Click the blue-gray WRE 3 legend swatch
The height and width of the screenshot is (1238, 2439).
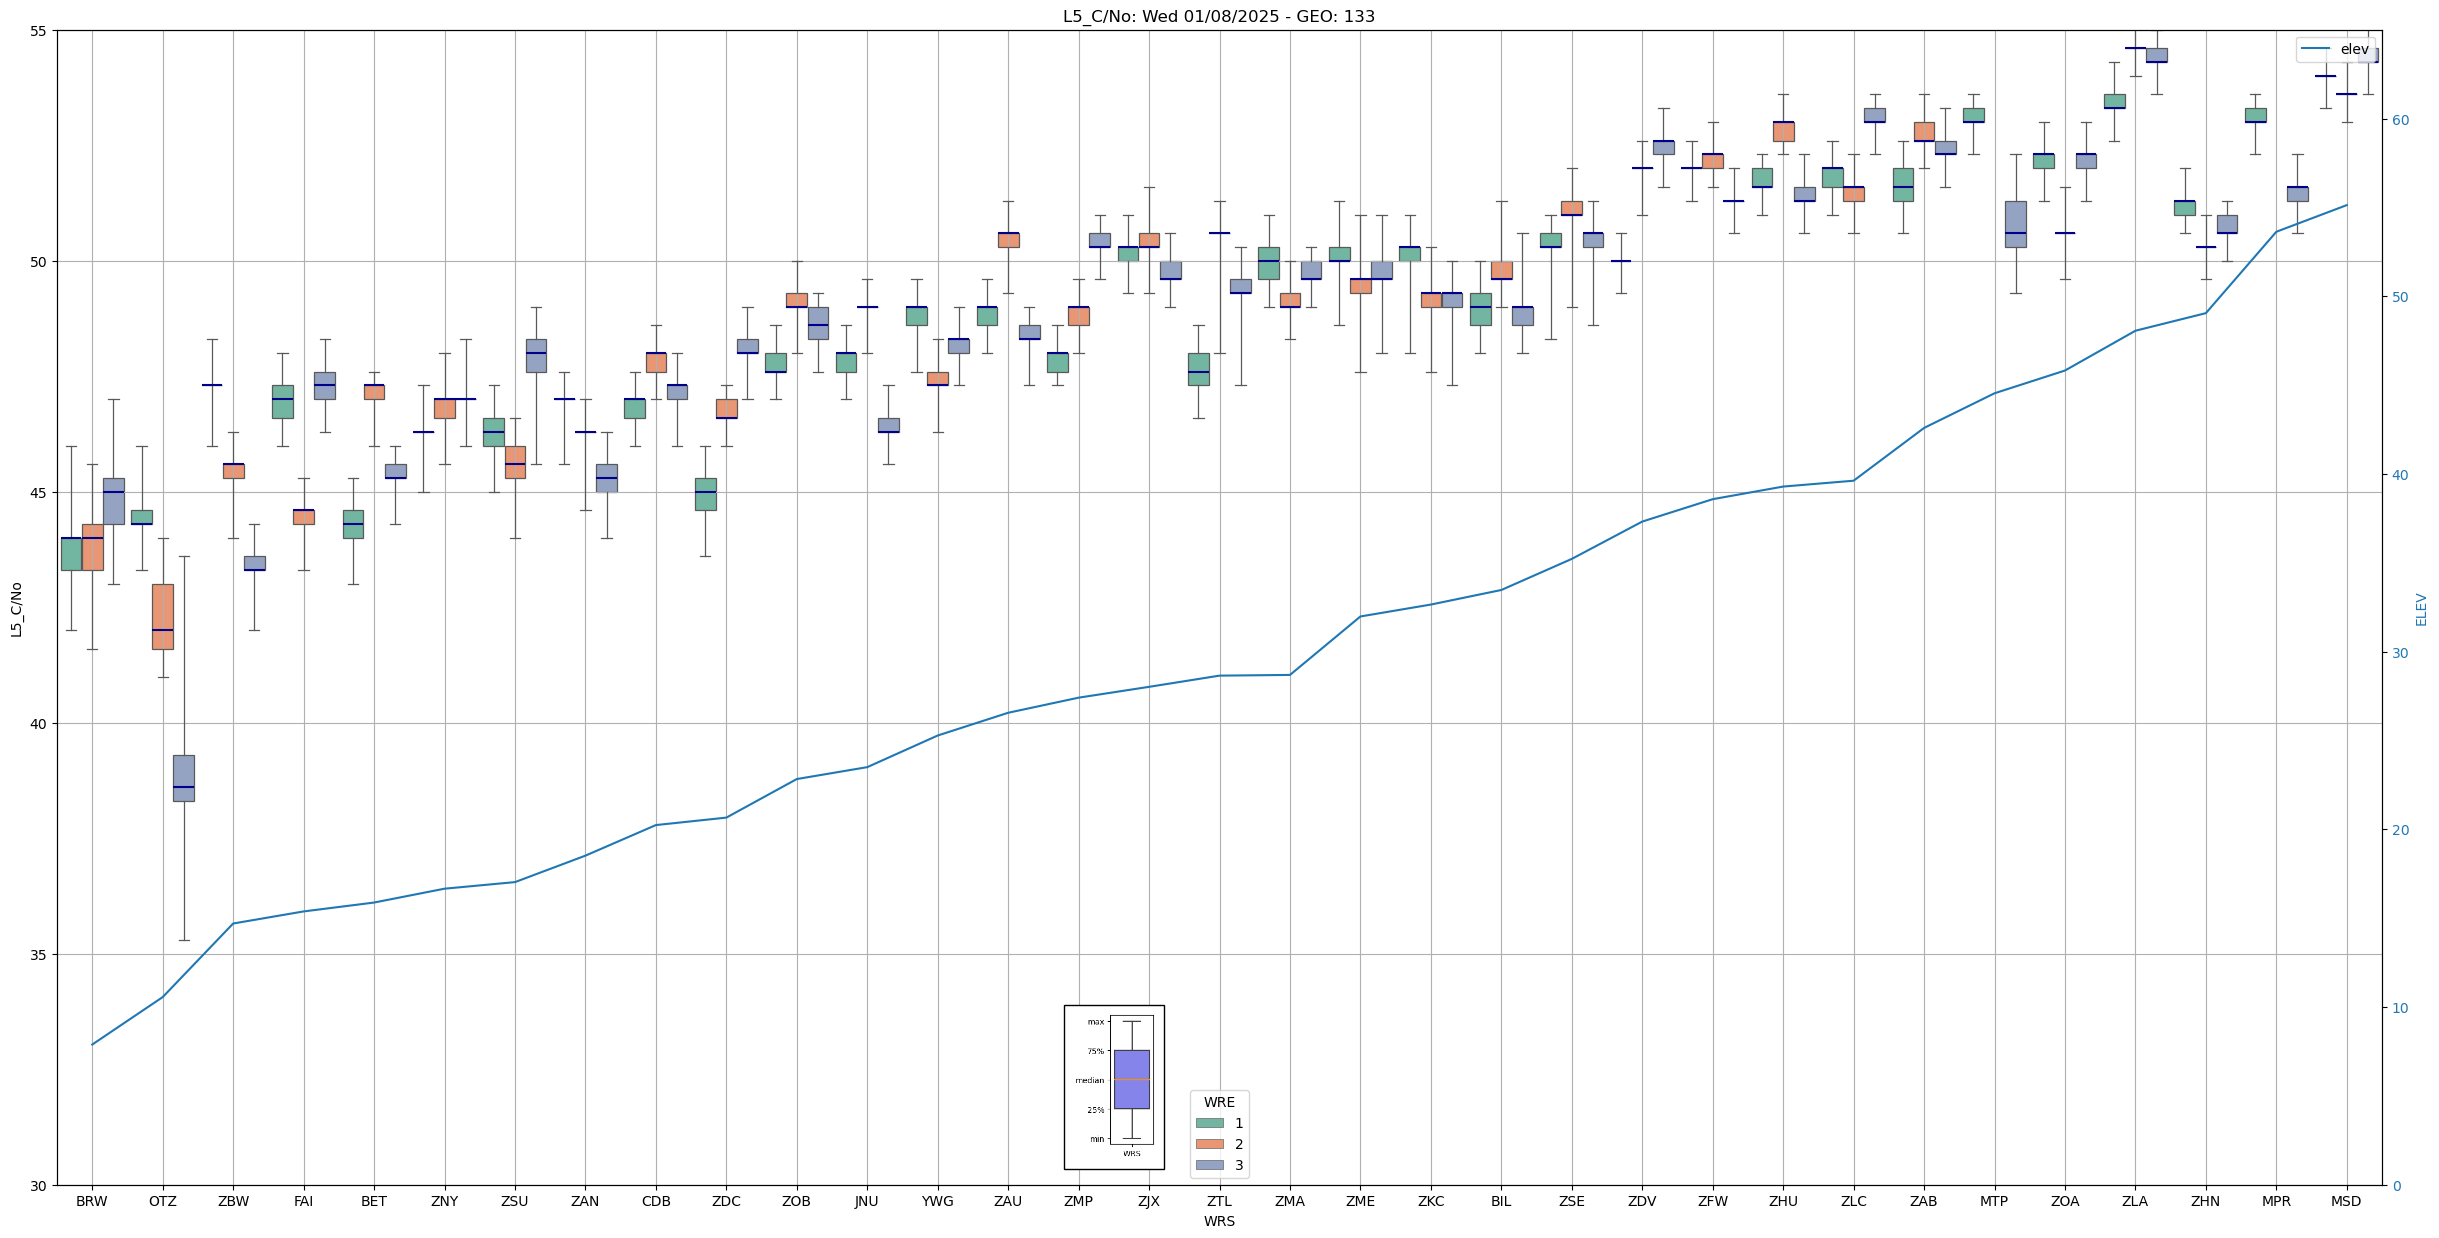(x=1209, y=1165)
